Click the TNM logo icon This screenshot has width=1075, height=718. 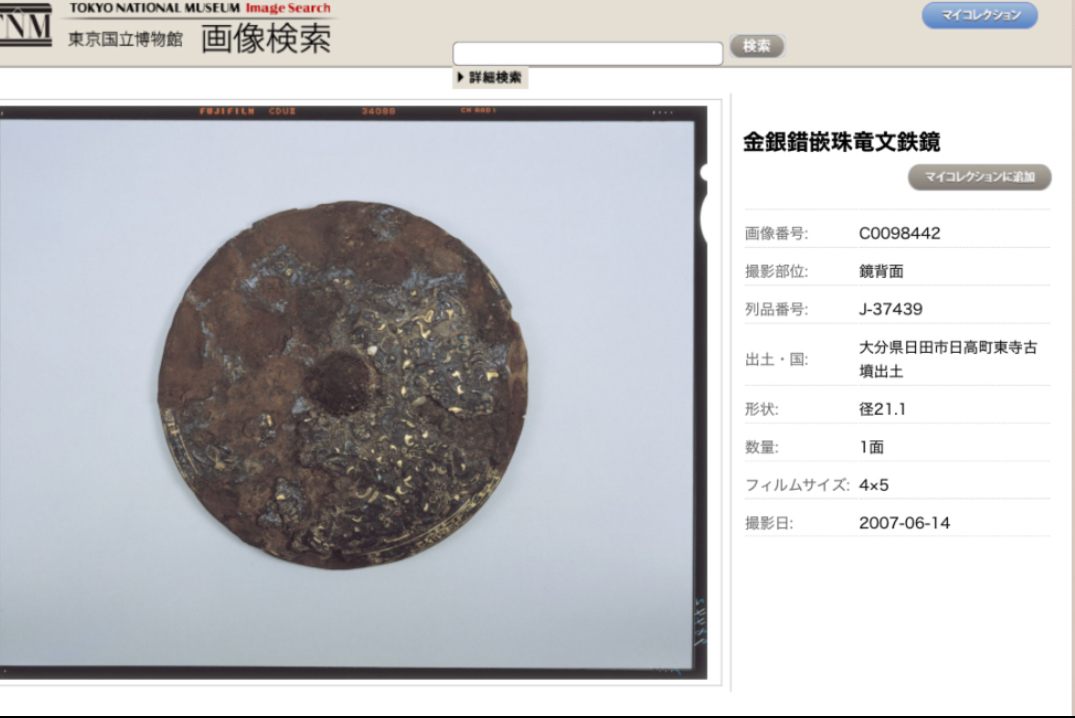[25, 29]
